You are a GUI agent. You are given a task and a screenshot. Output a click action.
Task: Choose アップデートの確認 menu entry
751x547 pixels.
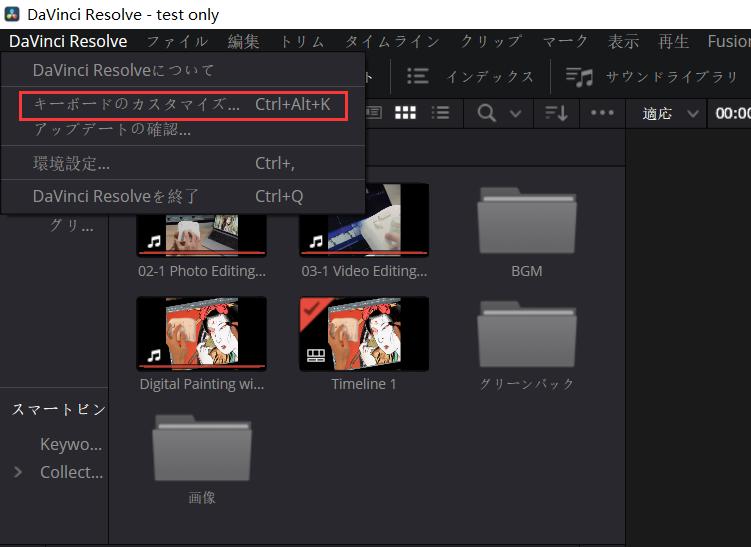click(183, 129)
